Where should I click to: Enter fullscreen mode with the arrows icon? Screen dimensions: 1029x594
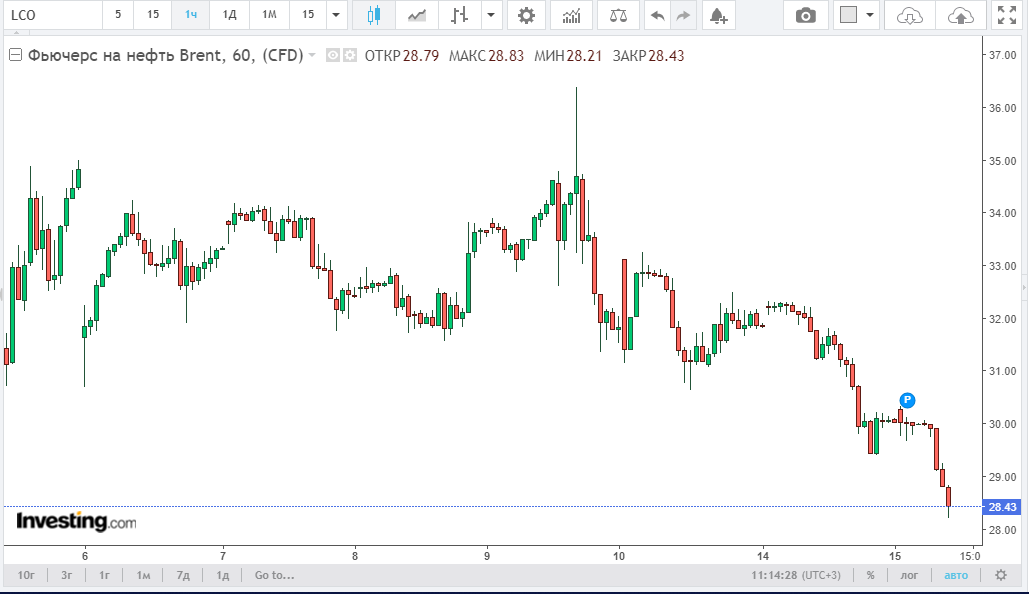tap(1007, 15)
